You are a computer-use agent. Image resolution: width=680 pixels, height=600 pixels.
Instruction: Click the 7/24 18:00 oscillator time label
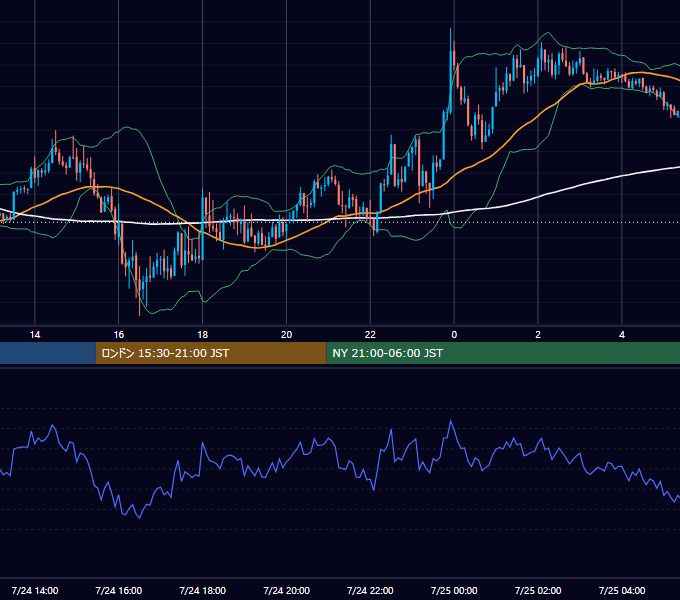click(203, 590)
